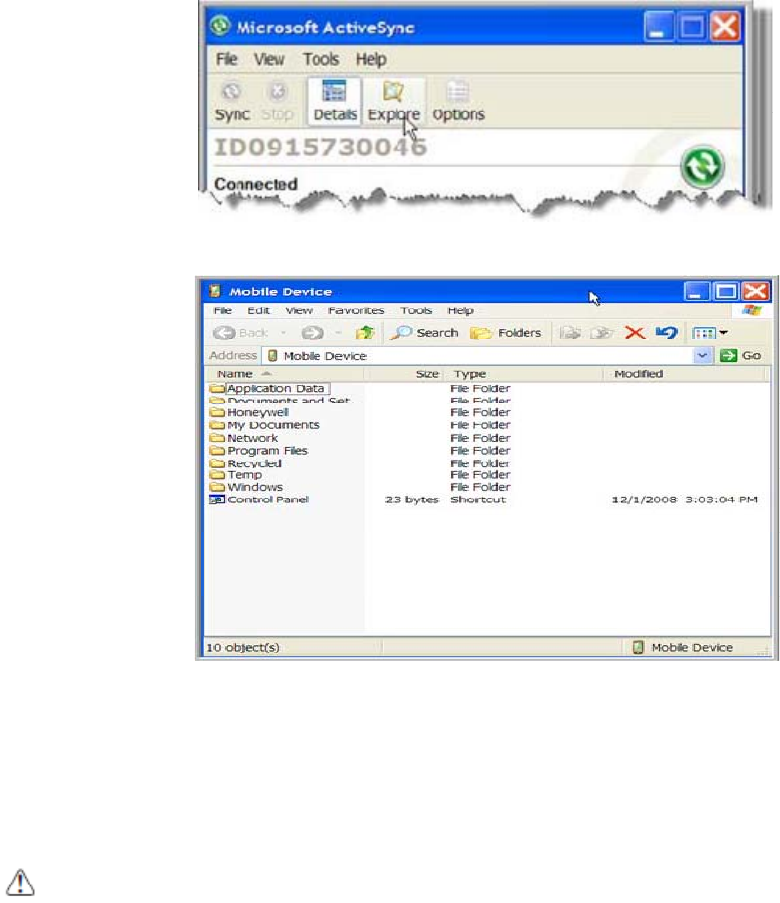Click the 10 object(s) status bar text
Screen dimensions: 780x903
click(243, 648)
